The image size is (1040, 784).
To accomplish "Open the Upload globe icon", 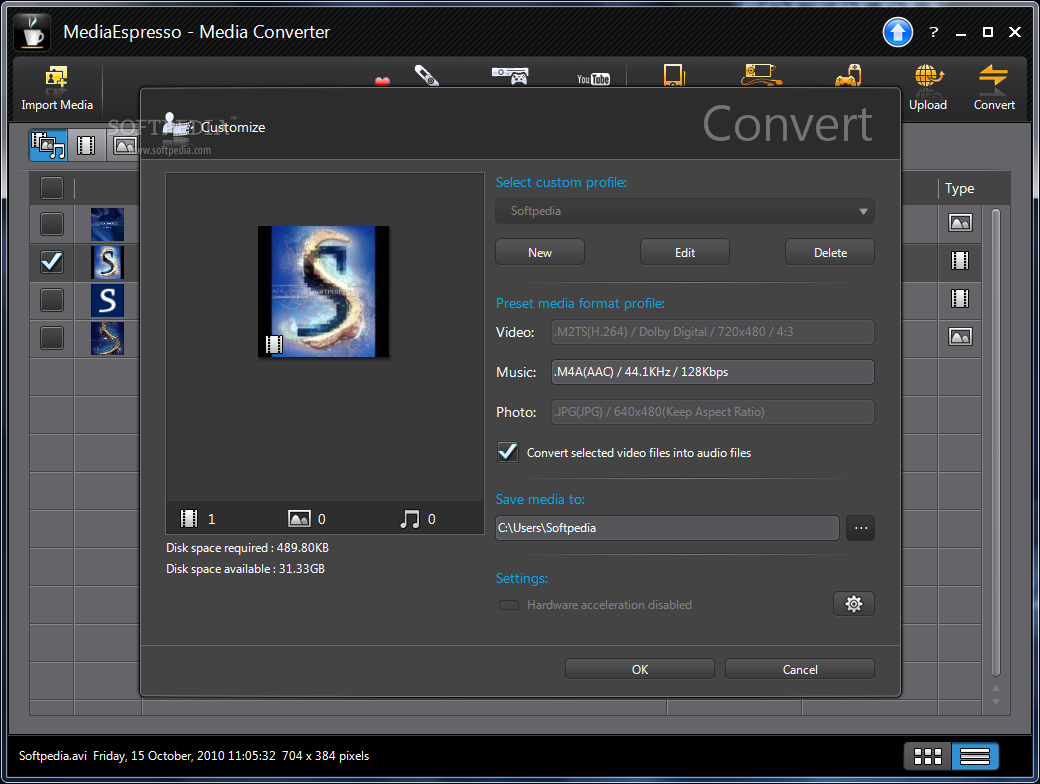I will pyautogui.click(x=929, y=78).
